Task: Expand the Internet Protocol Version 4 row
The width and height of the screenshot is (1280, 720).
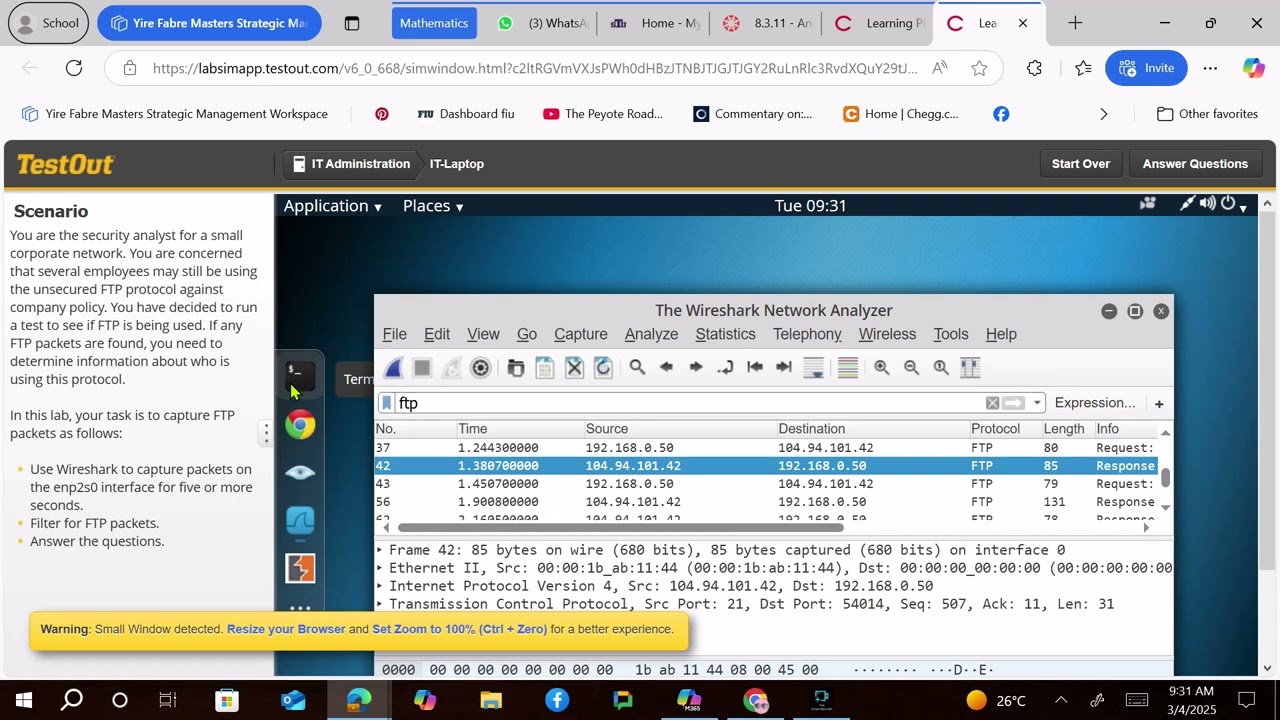Action: (x=380, y=586)
